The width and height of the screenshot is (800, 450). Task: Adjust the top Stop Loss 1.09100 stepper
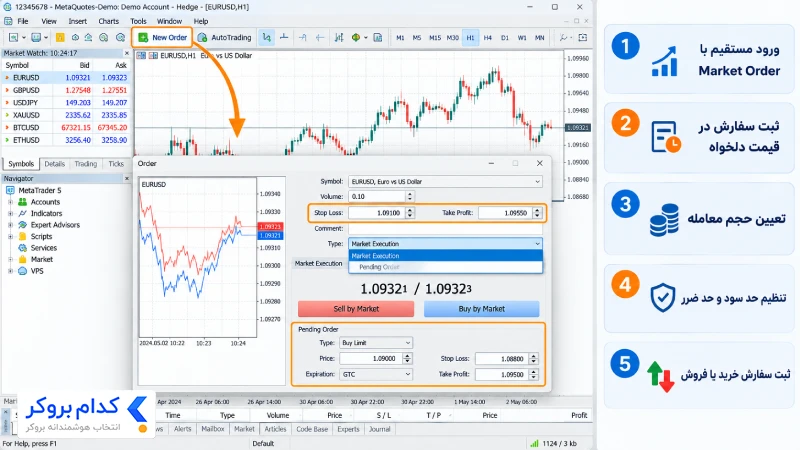tap(410, 213)
